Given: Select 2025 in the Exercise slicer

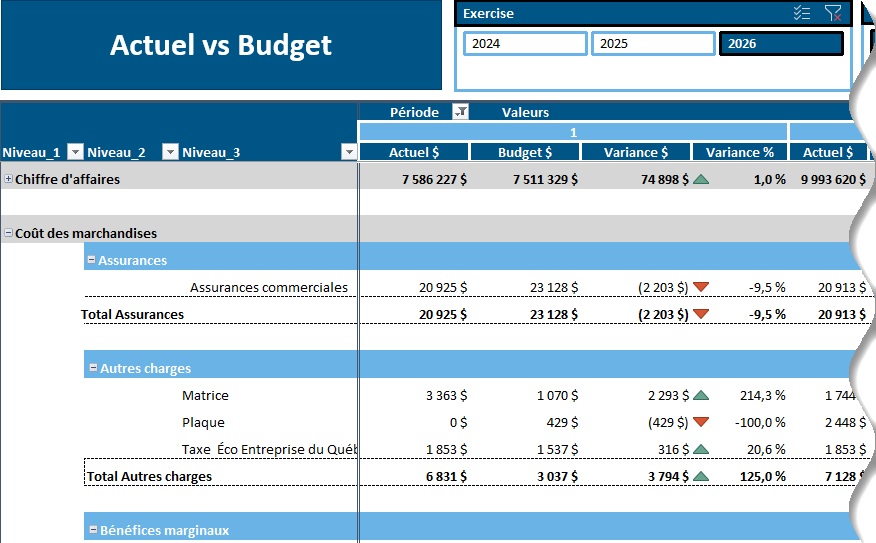Looking at the screenshot, I should pyautogui.click(x=653, y=44).
